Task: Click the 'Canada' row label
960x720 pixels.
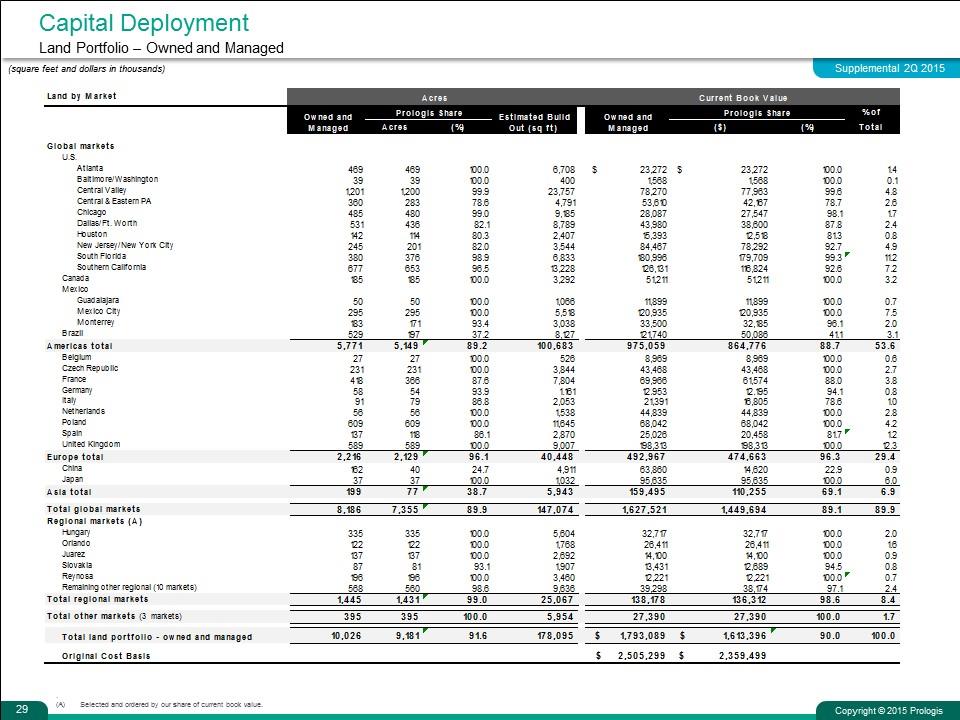Action: click(75, 278)
